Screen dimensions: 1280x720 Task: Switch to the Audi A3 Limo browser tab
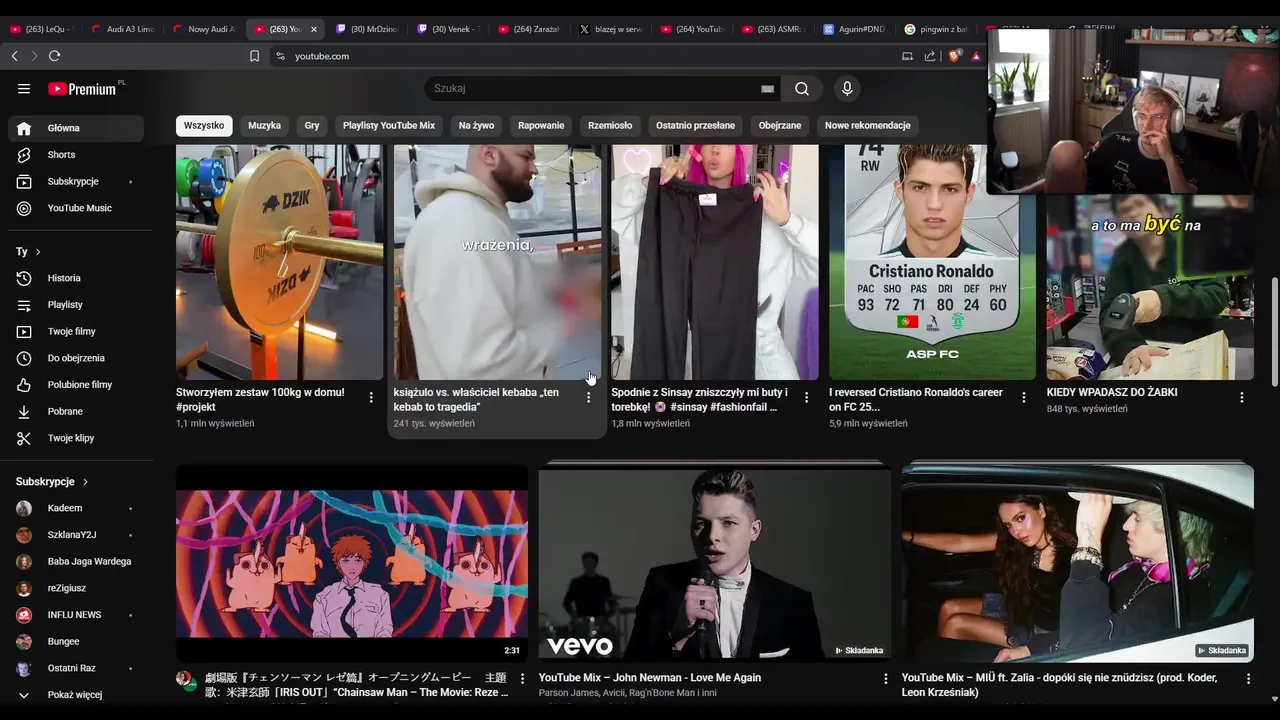[122, 29]
